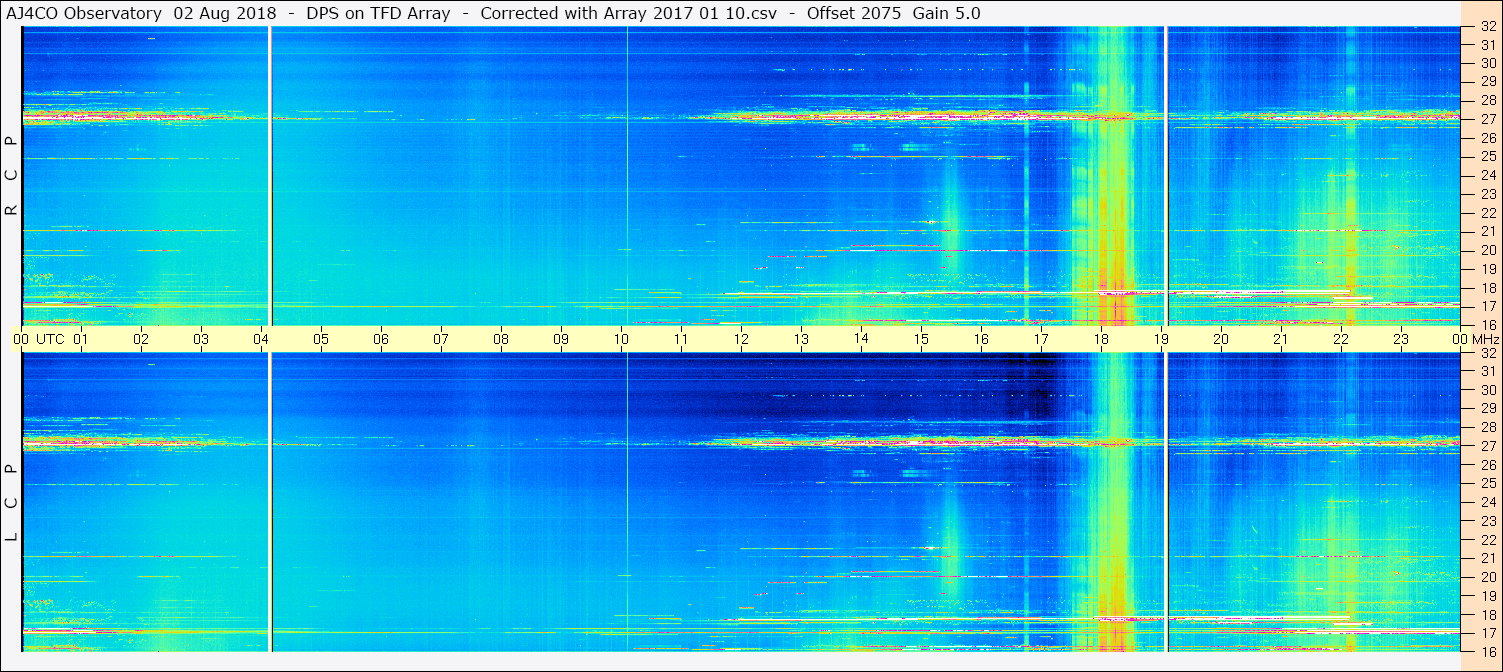Select the 10 hour mark on time axis

621,339
